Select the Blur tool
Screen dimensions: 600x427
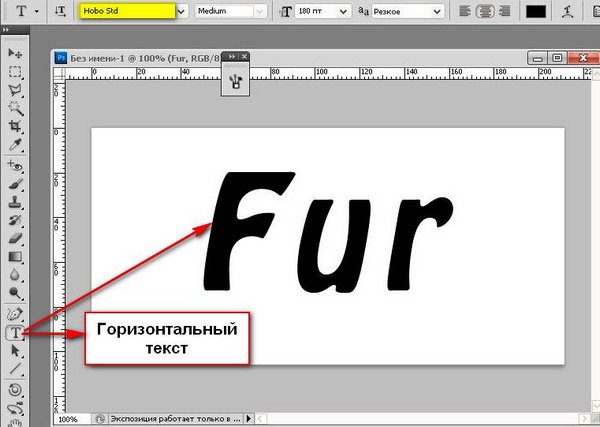pos(15,275)
